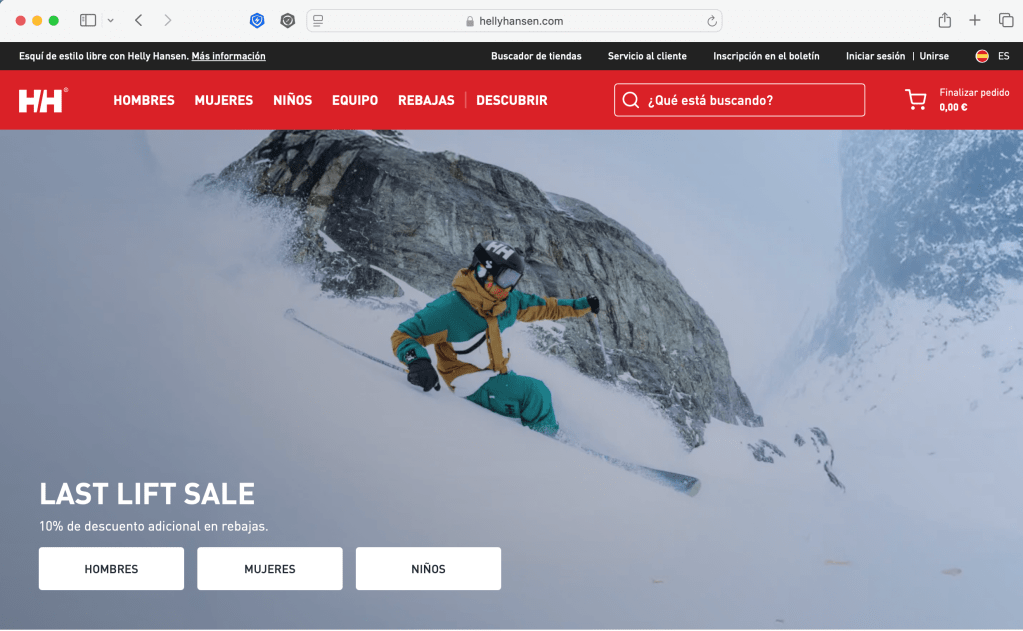Go back with the browser arrow
1023x631 pixels.
tap(138, 20)
